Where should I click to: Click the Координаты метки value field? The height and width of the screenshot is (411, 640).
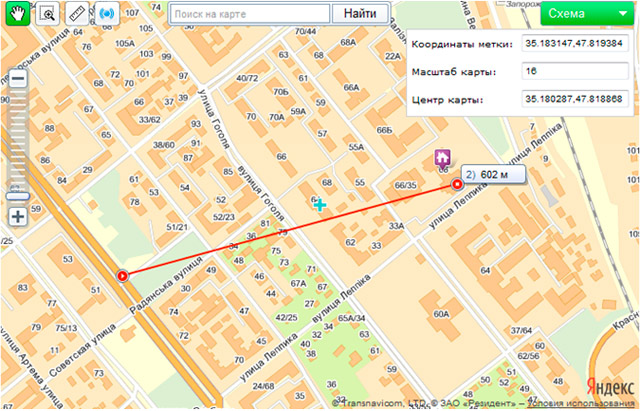[x=575, y=44]
